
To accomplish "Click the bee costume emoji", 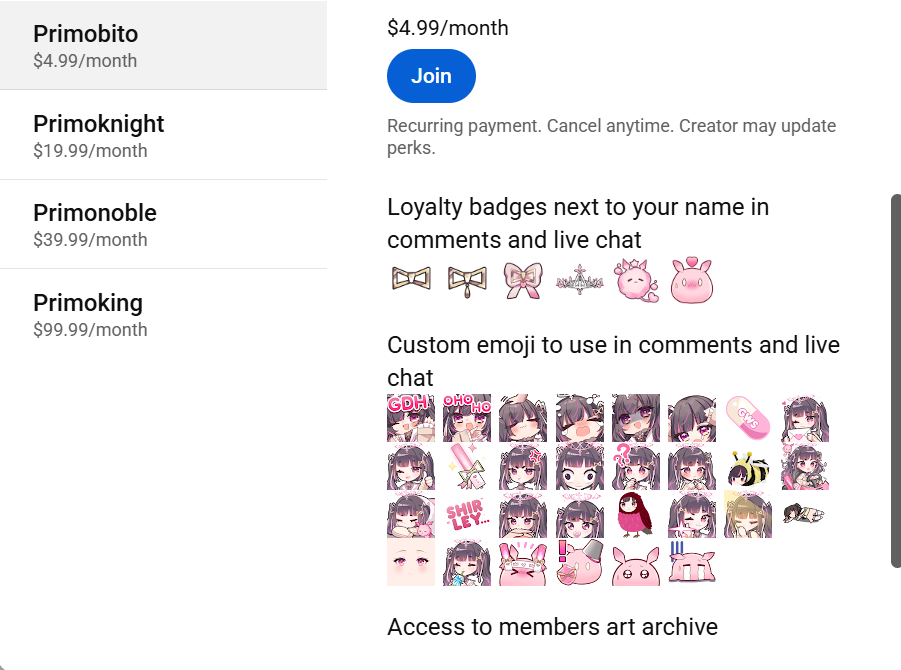I will 748,467.
